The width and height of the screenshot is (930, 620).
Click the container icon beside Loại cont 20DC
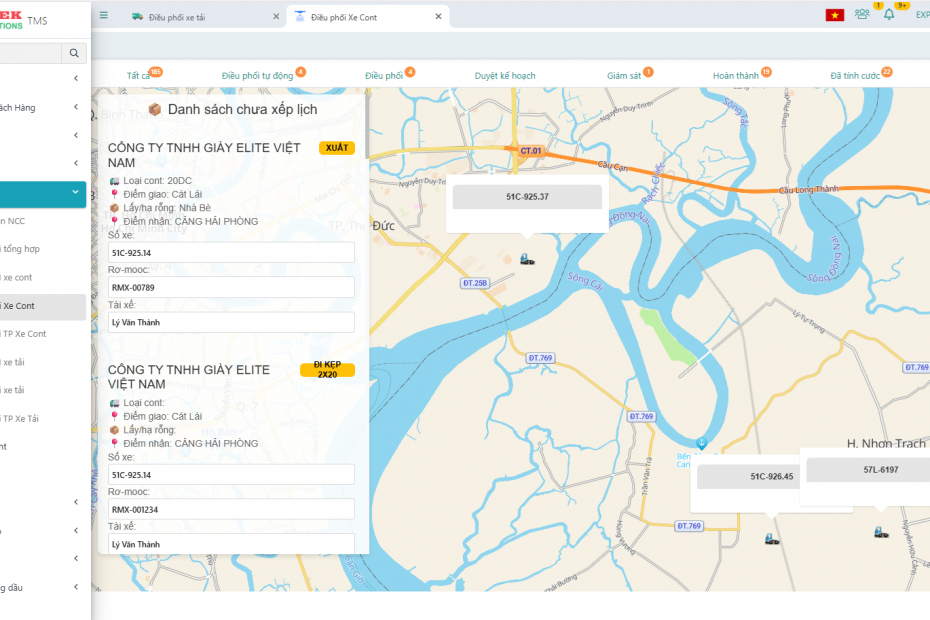pyautogui.click(x=114, y=183)
